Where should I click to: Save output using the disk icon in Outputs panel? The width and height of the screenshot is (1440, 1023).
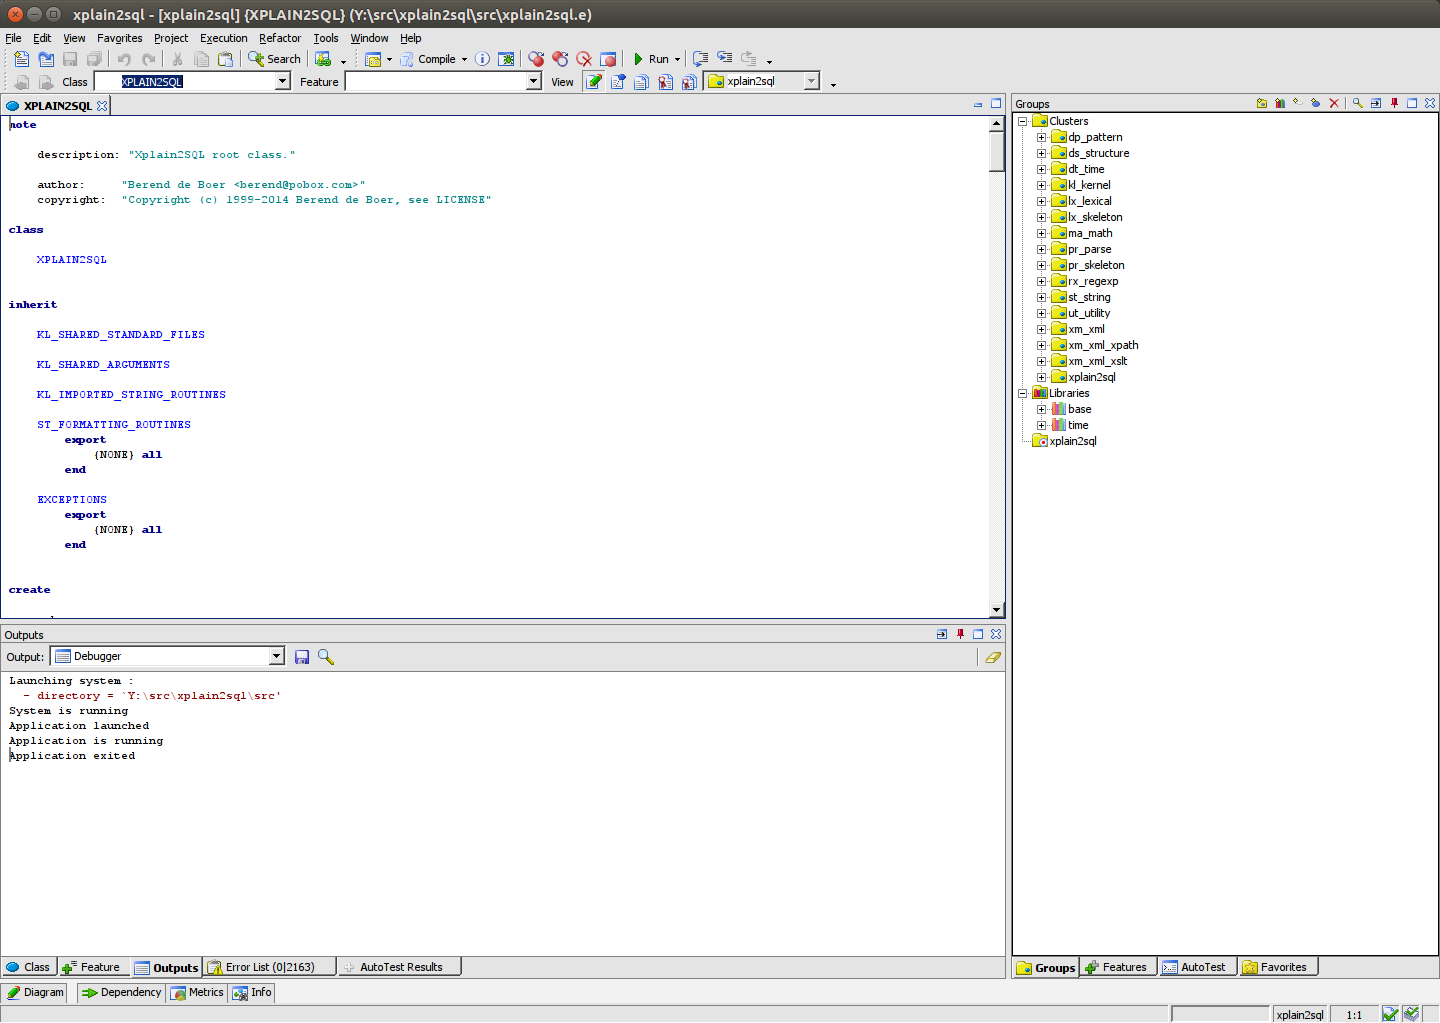[x=302, y=656]
